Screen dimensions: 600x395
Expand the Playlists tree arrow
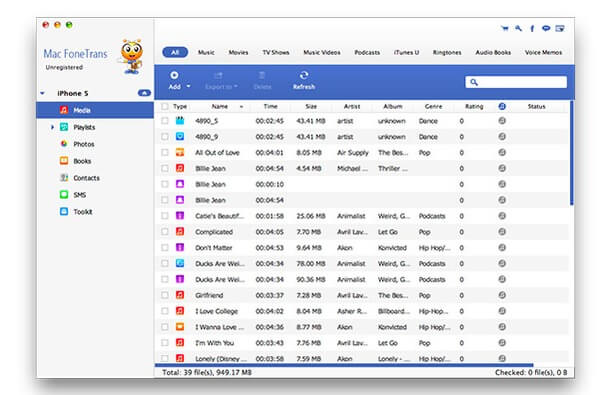pyautogui.click(x=52, y=127)
